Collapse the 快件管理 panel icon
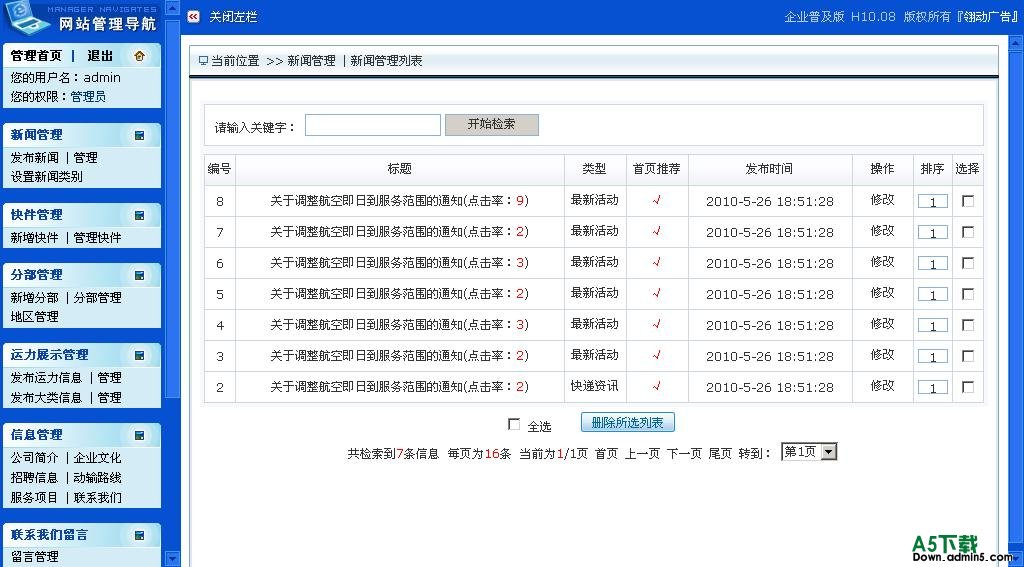This screenshot has width=1024, height=567. [x=140, y=215]
